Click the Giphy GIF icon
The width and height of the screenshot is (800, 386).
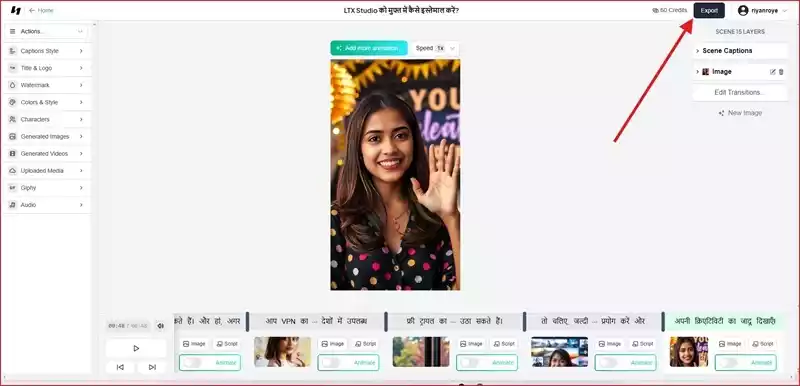coord(12,188)
